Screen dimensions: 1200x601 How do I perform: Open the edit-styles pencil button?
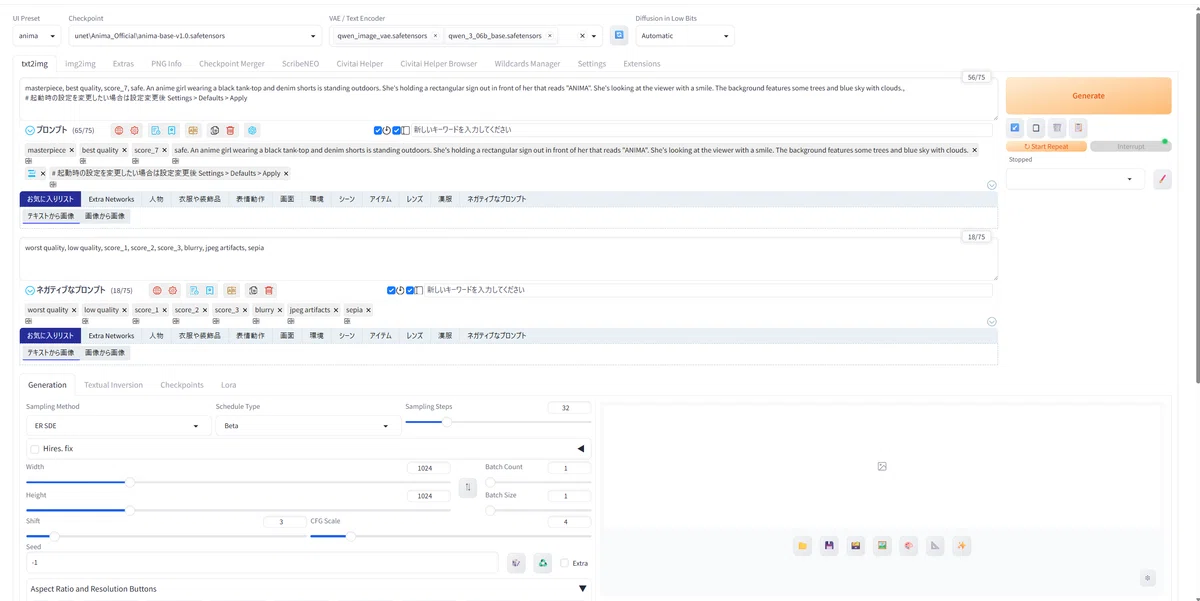(1162, 179)
